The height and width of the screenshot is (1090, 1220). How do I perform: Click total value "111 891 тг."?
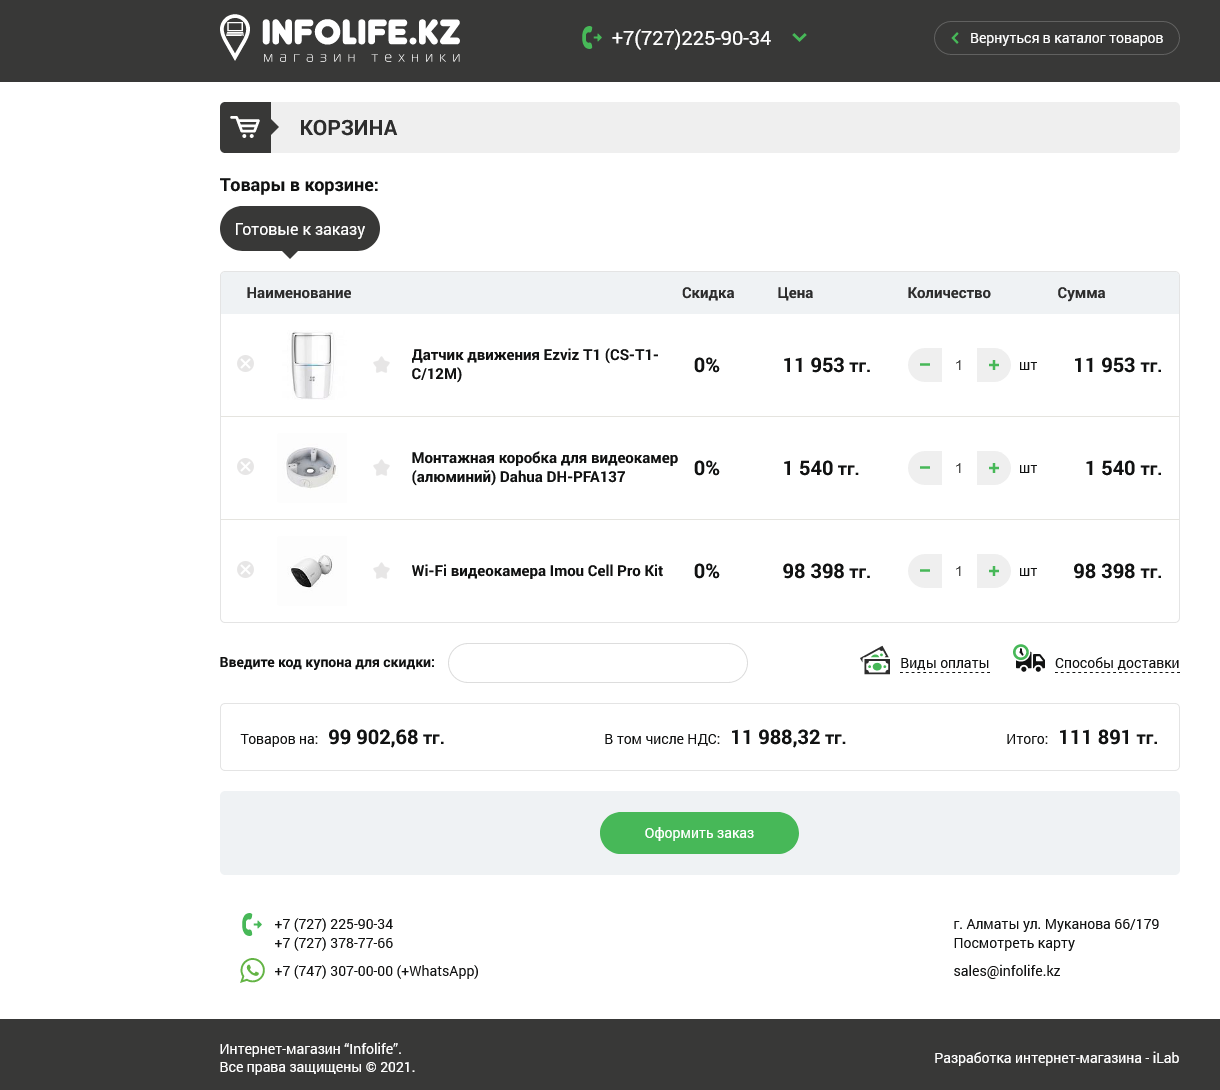click(1108, 737)
